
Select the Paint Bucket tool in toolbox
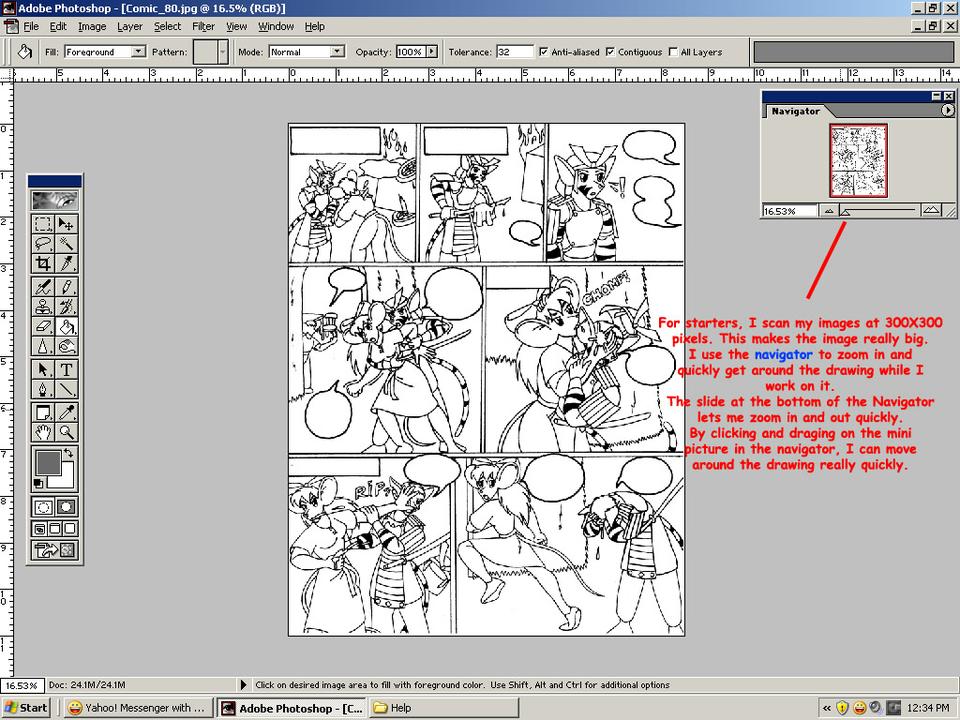click(x=66, y=326)
